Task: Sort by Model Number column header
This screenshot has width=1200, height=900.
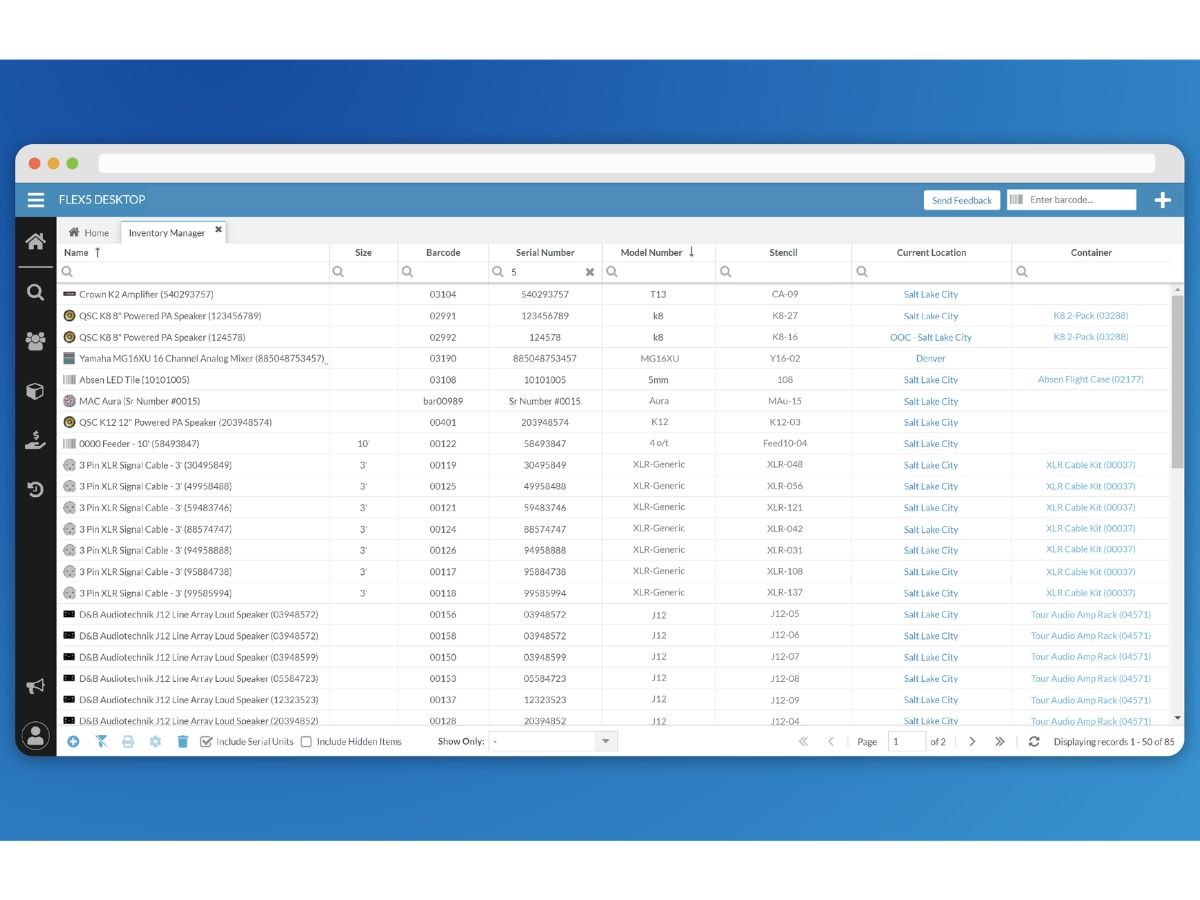Action: point(651,253)
